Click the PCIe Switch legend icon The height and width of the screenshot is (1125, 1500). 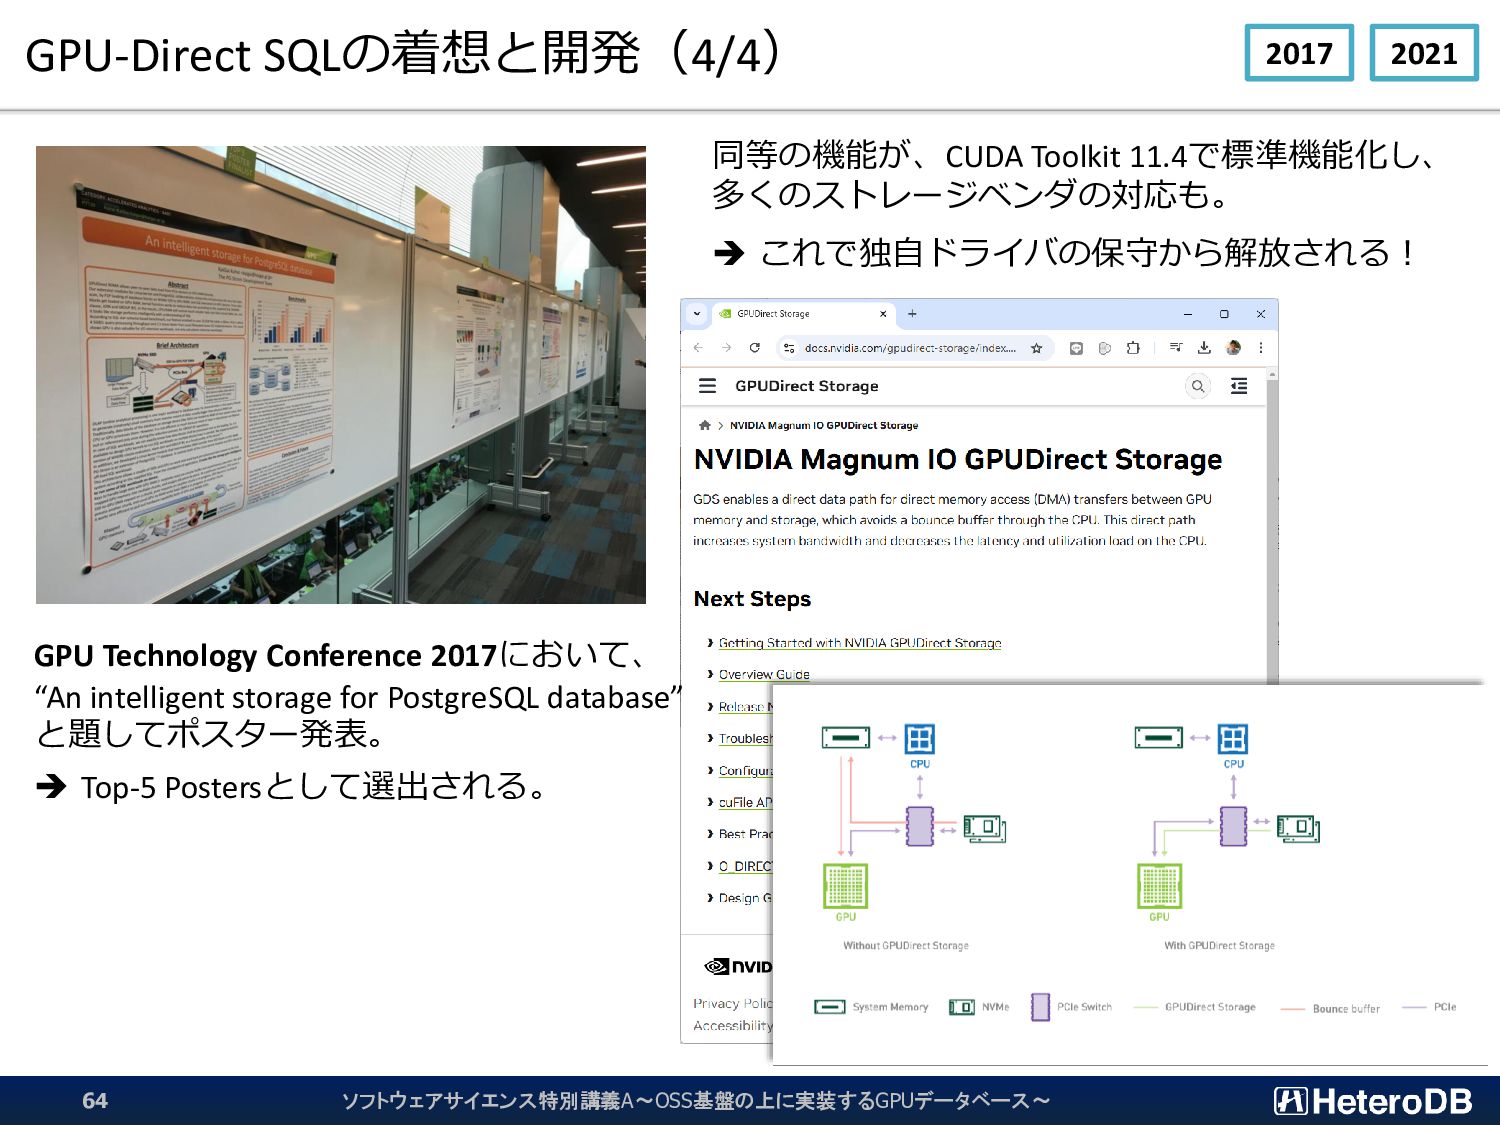tap(1040, 1007)
